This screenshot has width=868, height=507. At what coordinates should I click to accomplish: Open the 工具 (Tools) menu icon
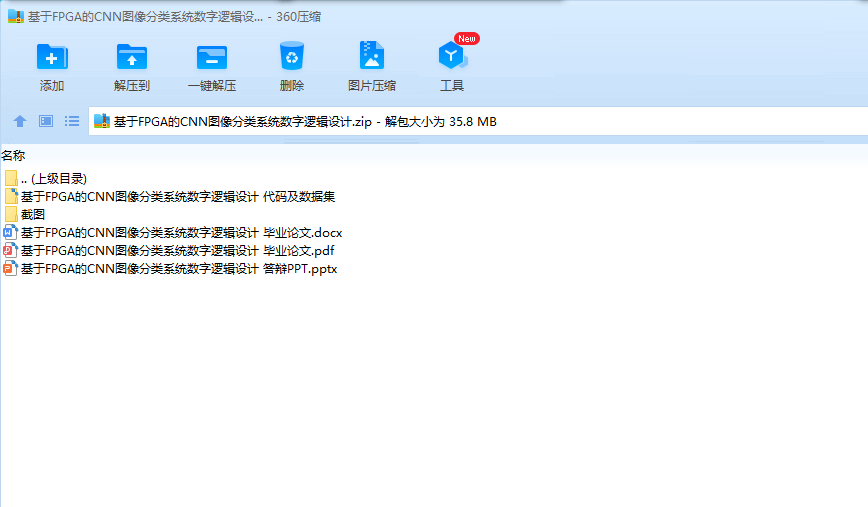pyautogui.click(x=452, y=55)
